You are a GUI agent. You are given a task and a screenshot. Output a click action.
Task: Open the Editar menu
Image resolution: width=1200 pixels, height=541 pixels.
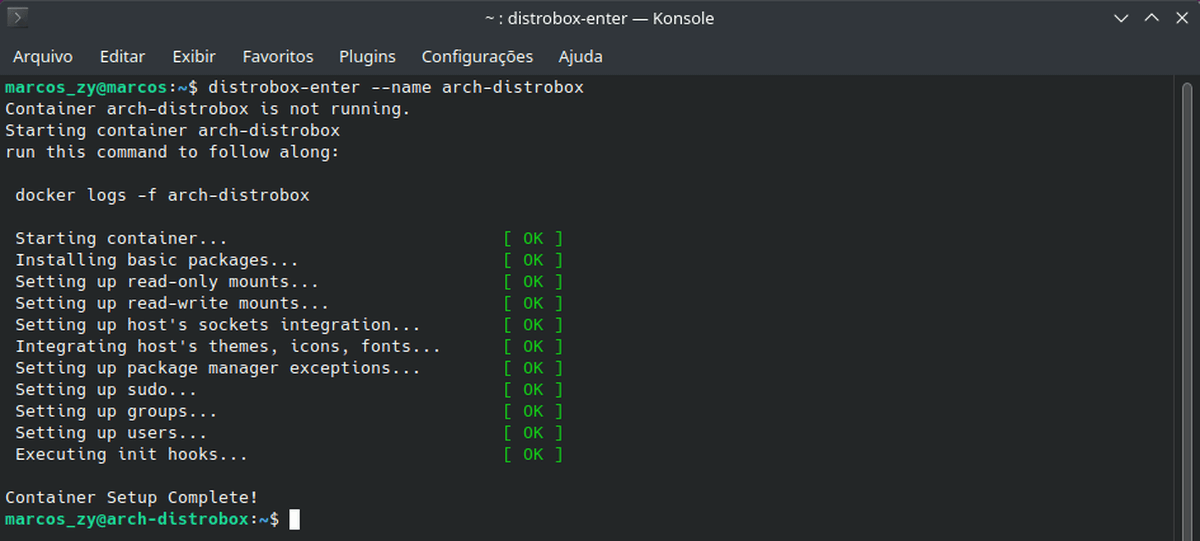122,57
